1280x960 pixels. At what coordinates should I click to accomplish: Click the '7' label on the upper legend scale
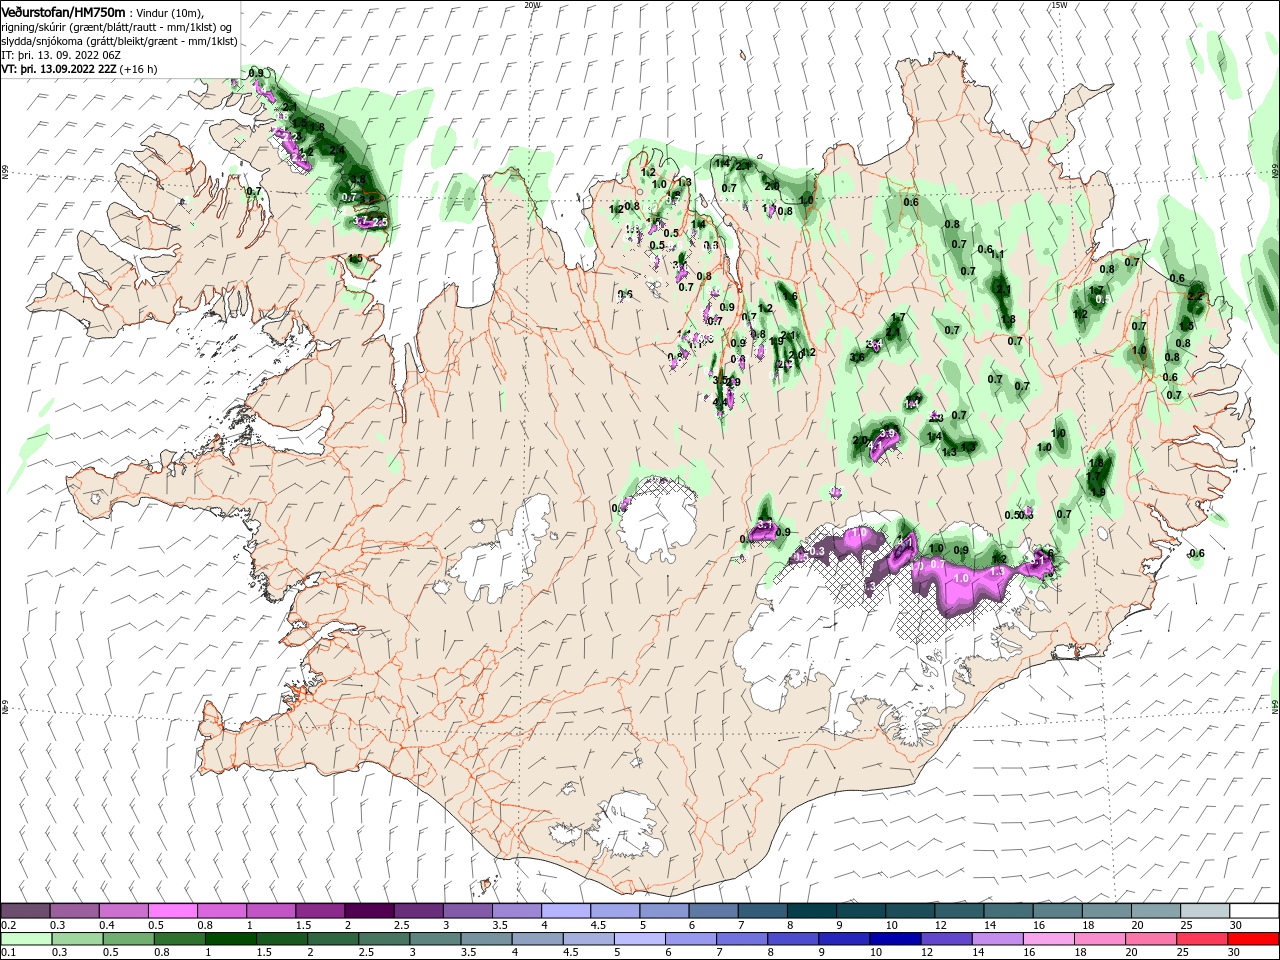(739, 925)
